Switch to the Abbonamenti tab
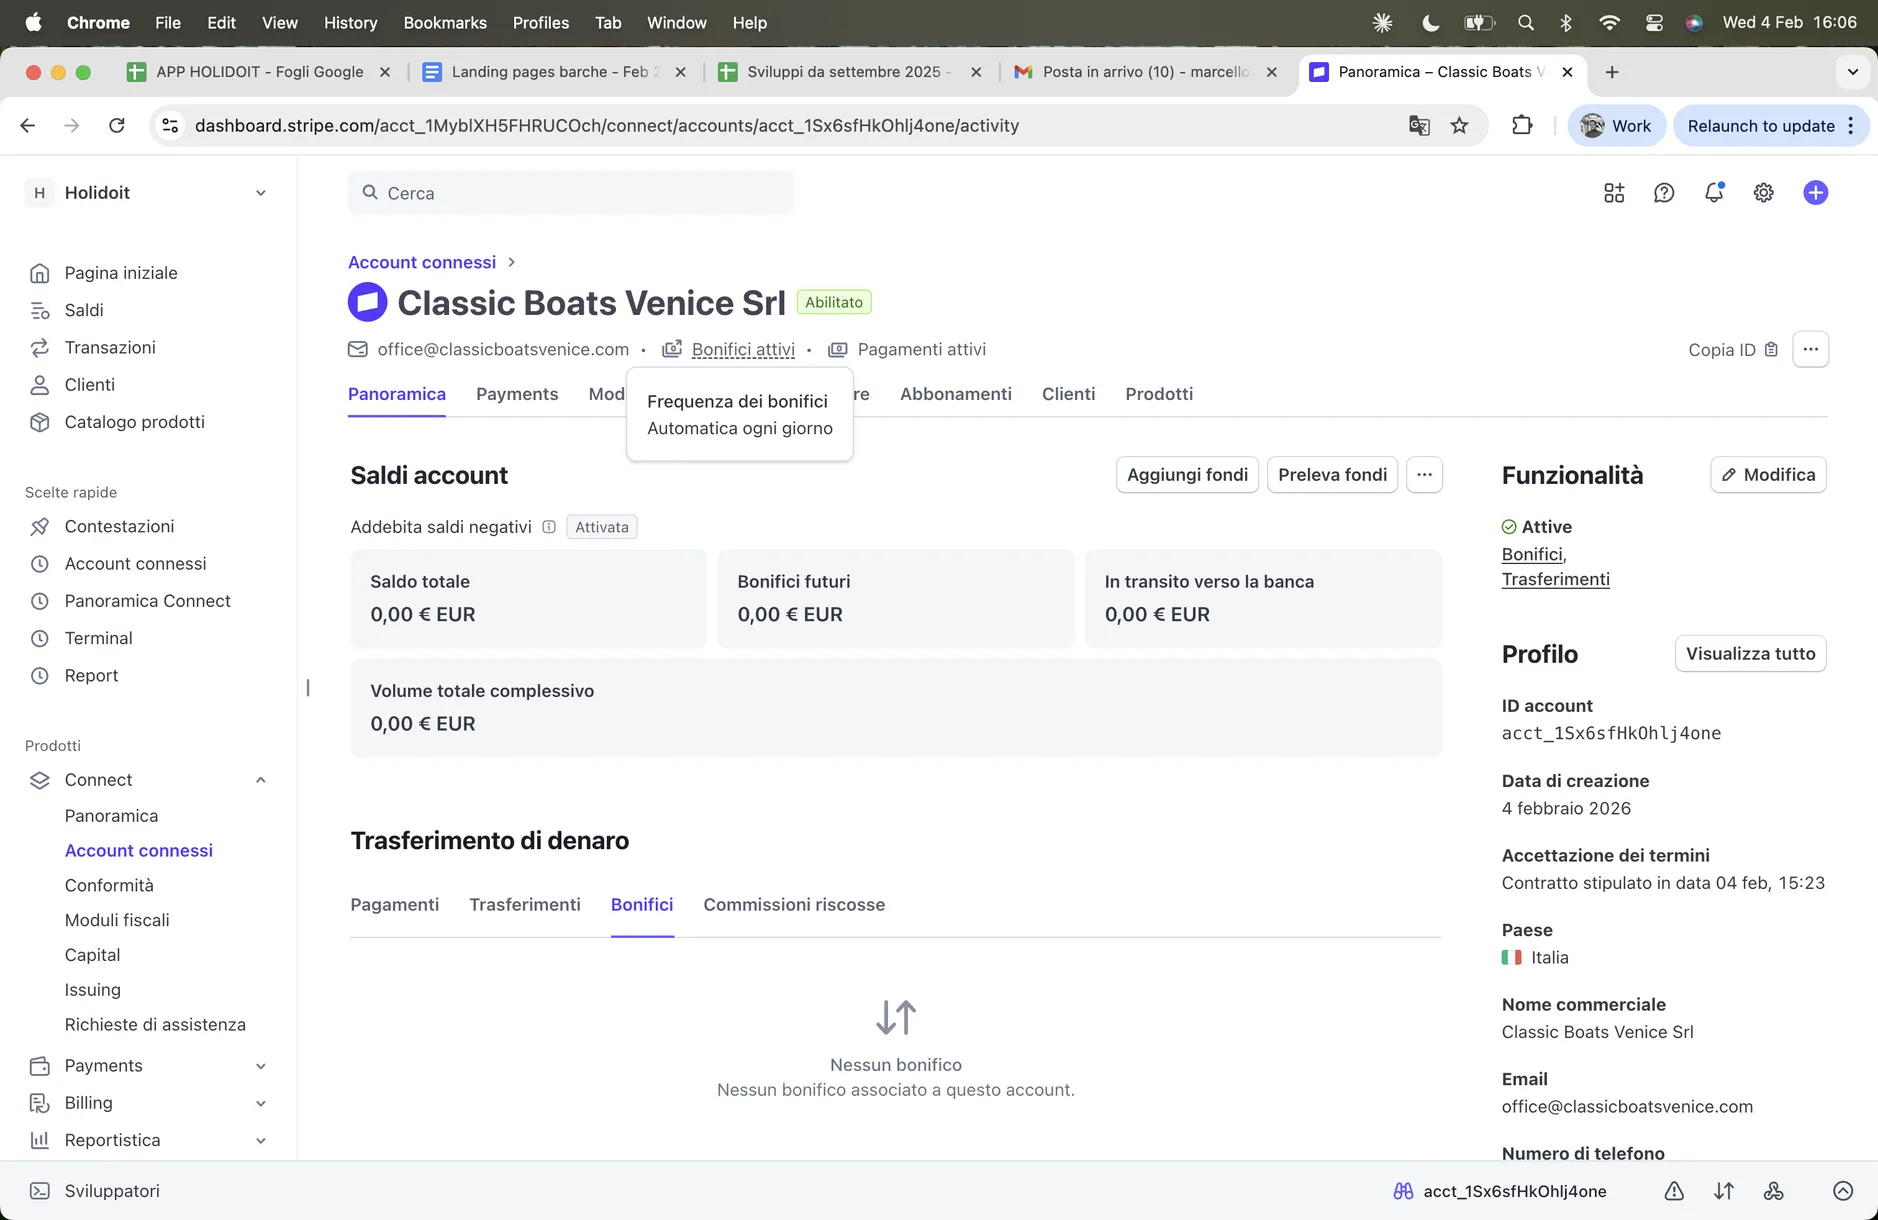This screenshot has width=1878, height=1220. [955, 394]
